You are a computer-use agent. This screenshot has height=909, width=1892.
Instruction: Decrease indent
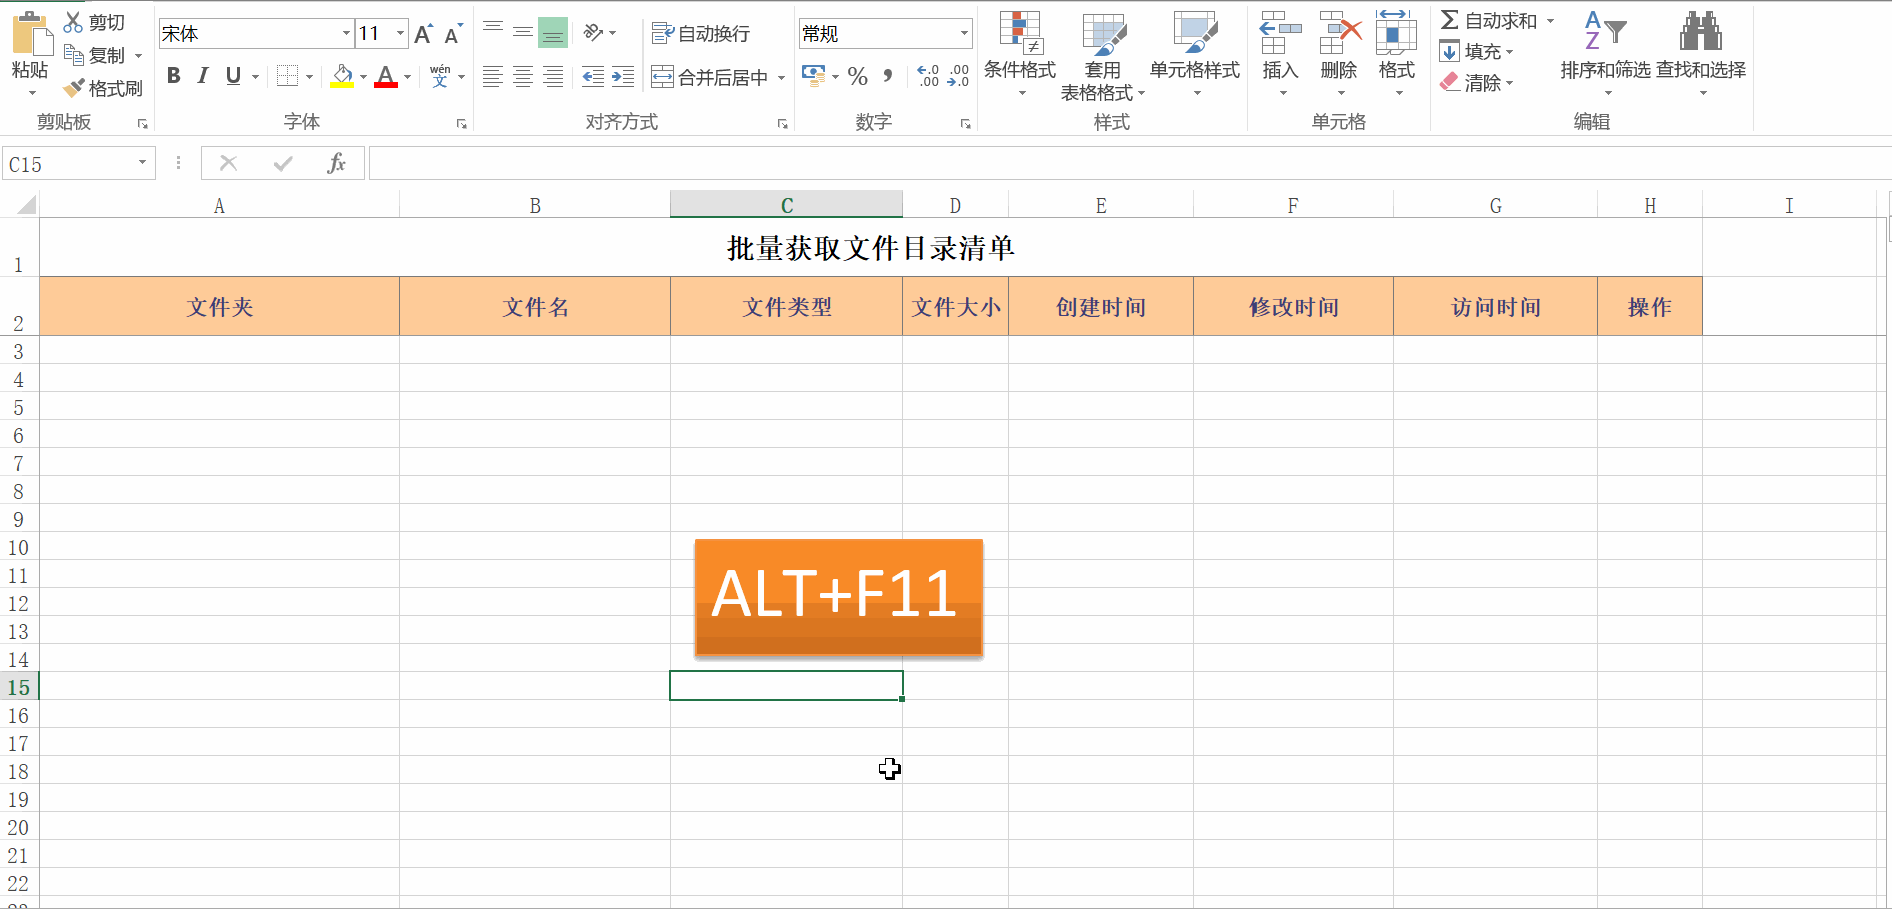pos(594,76)
